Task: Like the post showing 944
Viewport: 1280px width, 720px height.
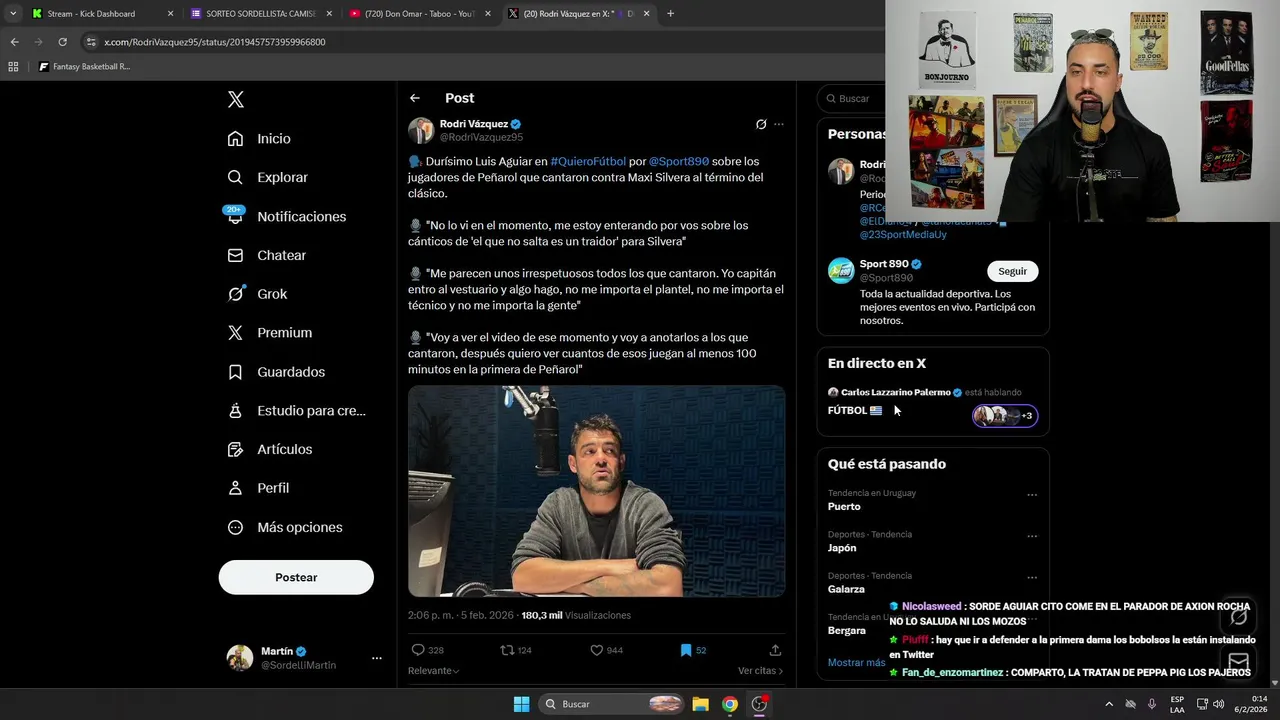Action: pos(606,650)
